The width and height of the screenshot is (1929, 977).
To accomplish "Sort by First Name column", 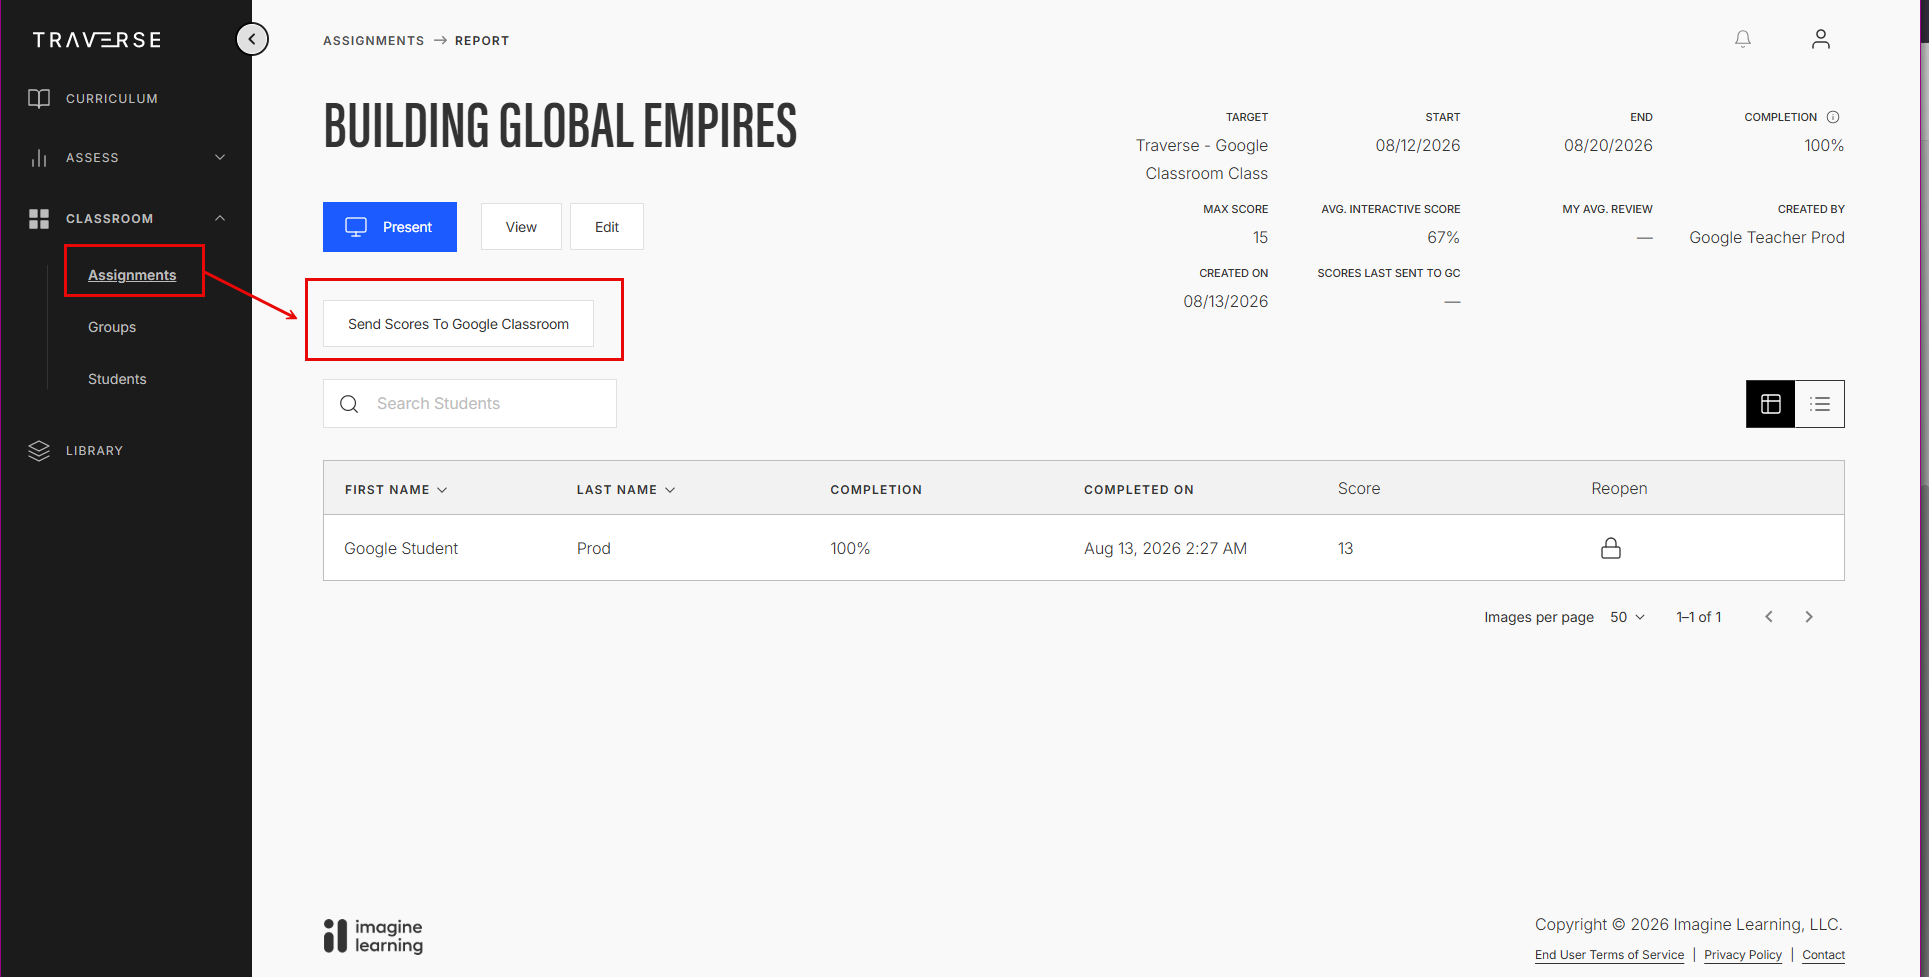I will [396, 490].
